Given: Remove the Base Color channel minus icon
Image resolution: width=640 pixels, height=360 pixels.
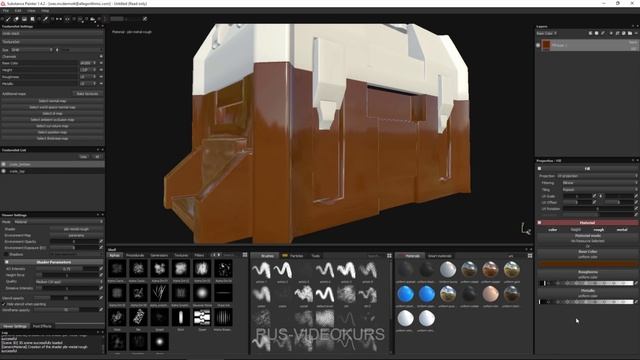Looking at the screenshot, I should (x=101, y=63).
